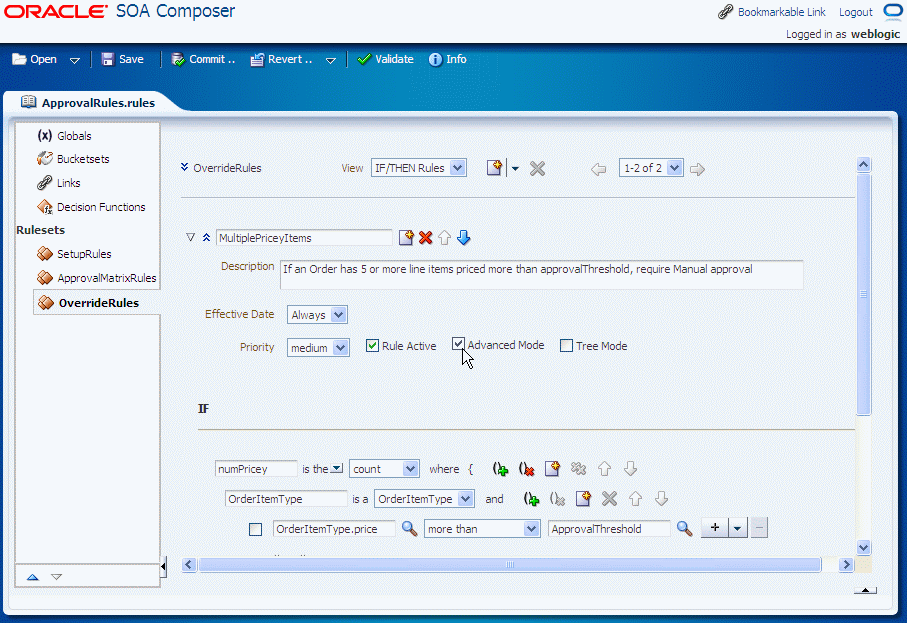Click the vertical scrollbar thumb
Viewport: 907px width, 623px height.
point(863,294)
